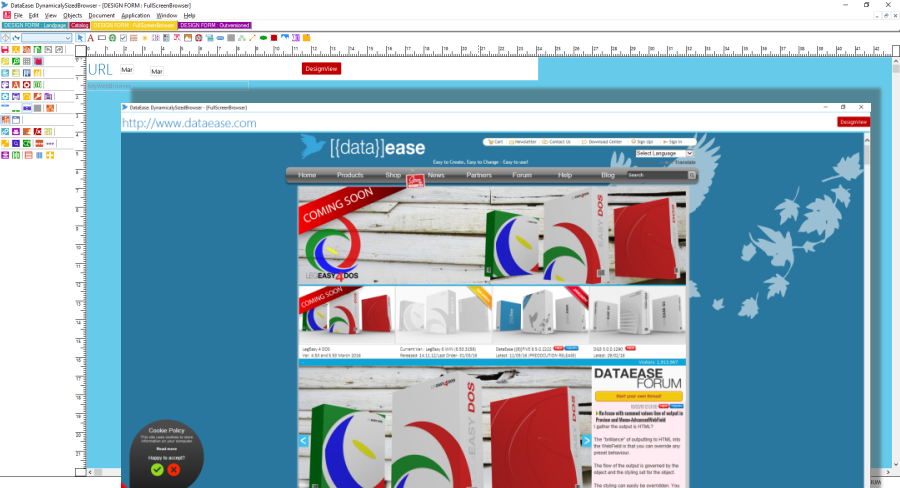This screenshot has height=488, width=900.
Task: Open the Application menu
Action: coord(135,16)
